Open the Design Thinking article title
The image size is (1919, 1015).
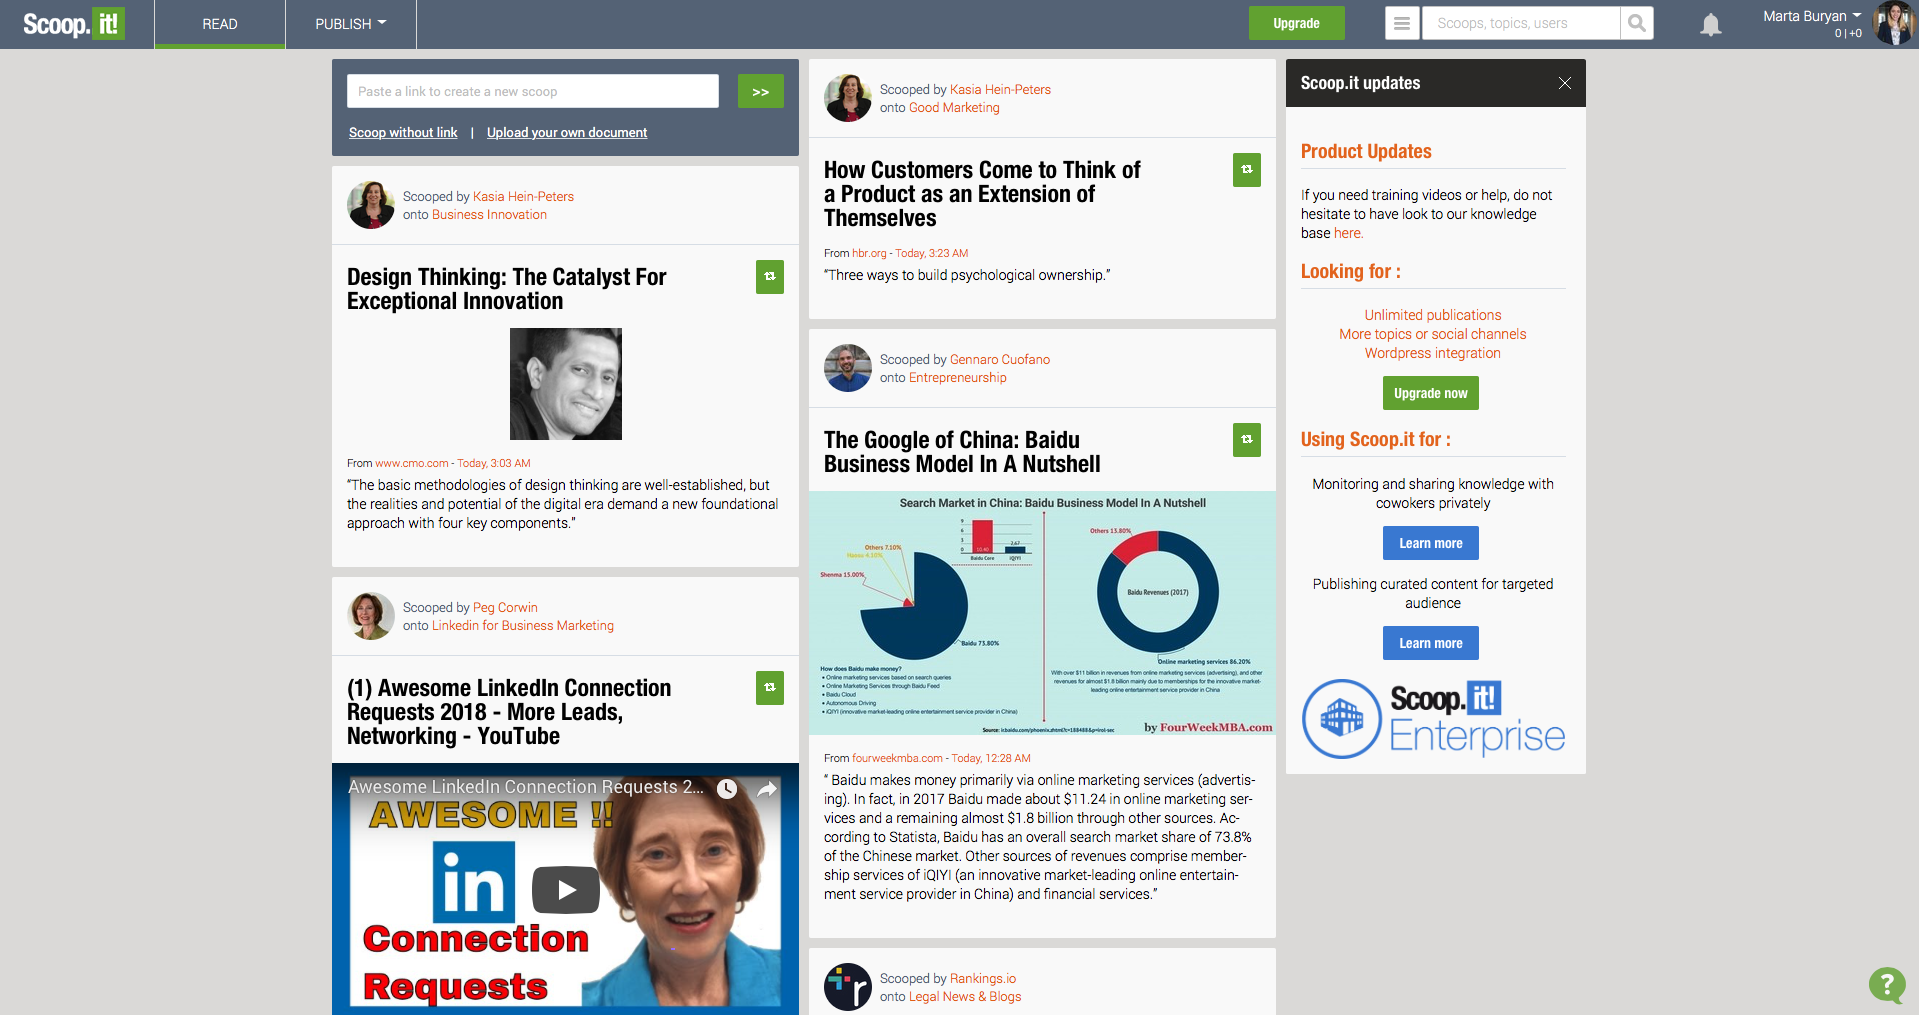[x=506, y=289]
